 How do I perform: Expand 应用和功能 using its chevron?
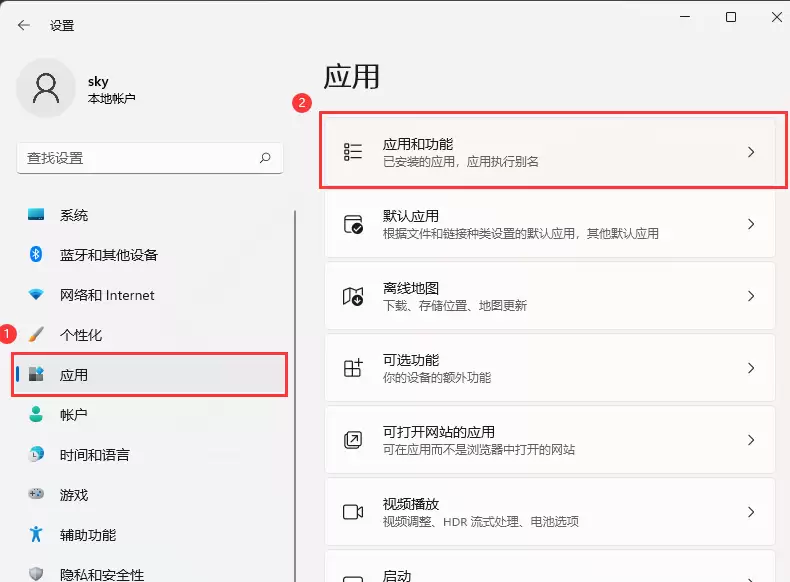(751, 152)
